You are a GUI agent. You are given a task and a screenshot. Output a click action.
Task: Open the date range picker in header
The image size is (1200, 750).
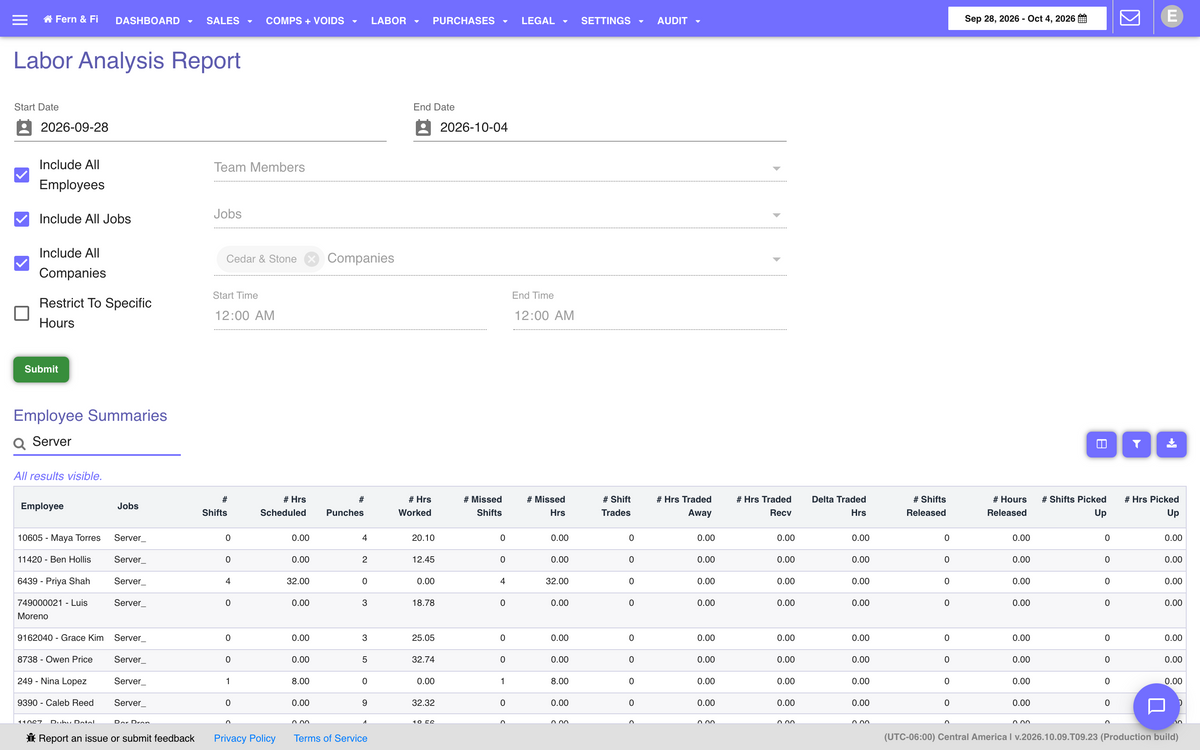click(1027, 18)
